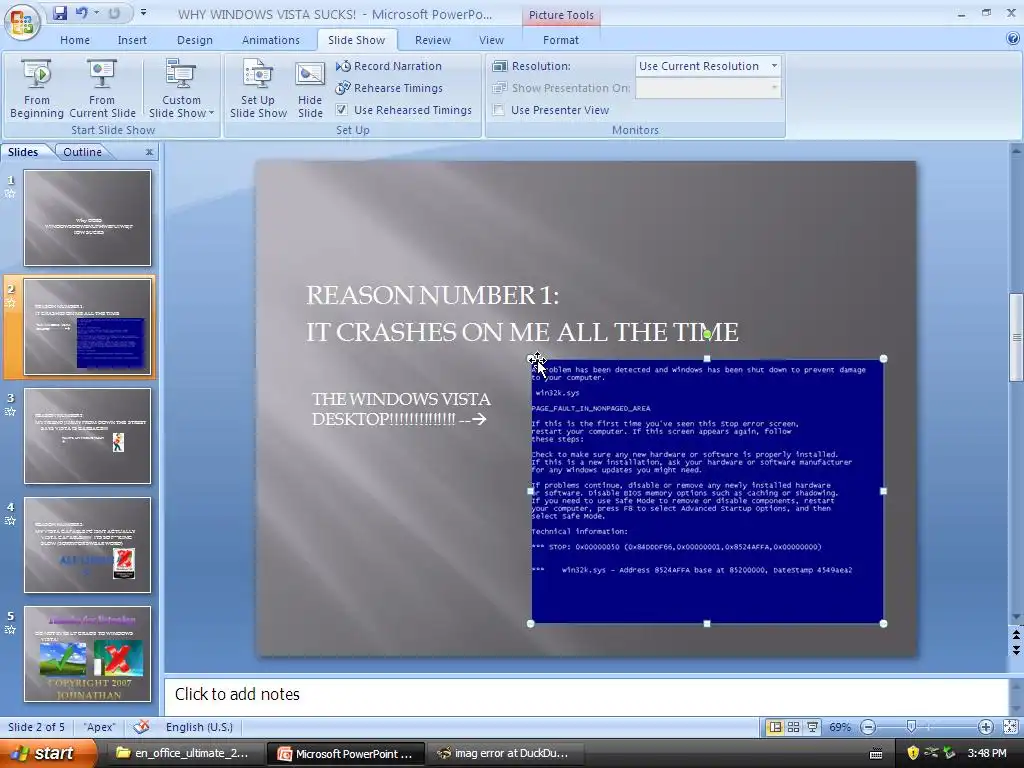The image size is (1024, 768).
Task: Open the Picture Tools Format tab
Action: point(560,40)
